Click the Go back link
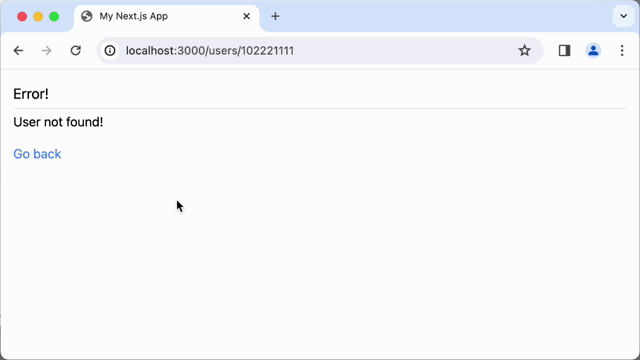This screenshot has height=360, width=640. pos(37,154)
